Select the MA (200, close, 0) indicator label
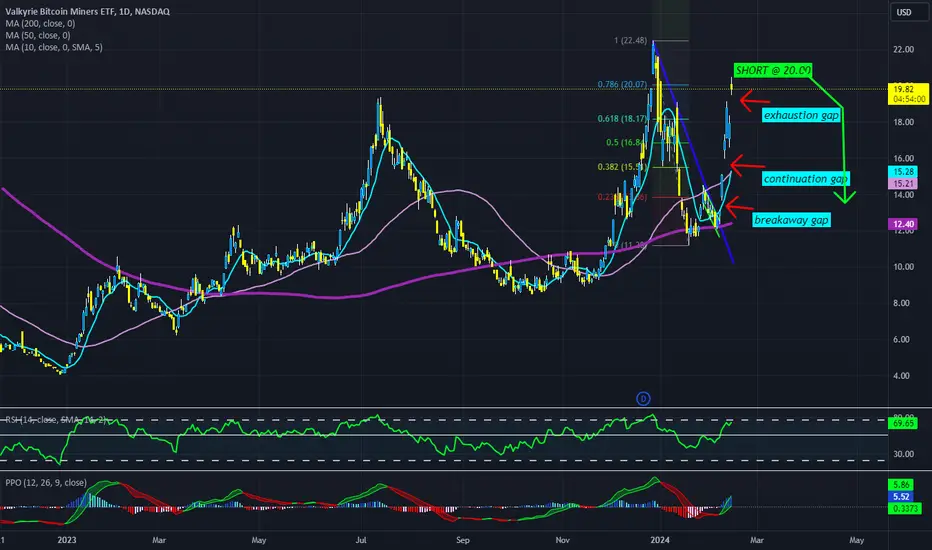932x550 pixels. coord(40,23)
